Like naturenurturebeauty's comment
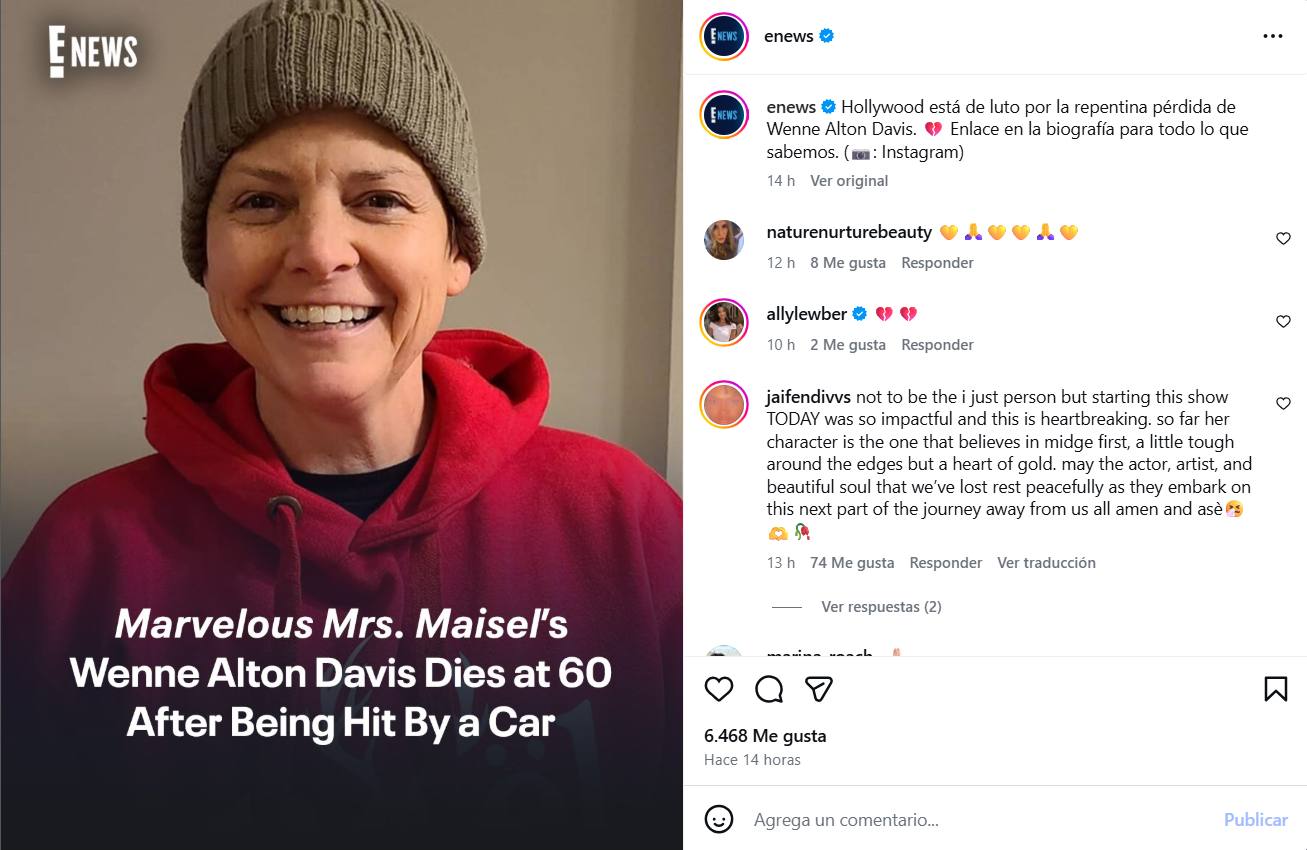This screenshot has width=1307, height=850. point(1283,239)
